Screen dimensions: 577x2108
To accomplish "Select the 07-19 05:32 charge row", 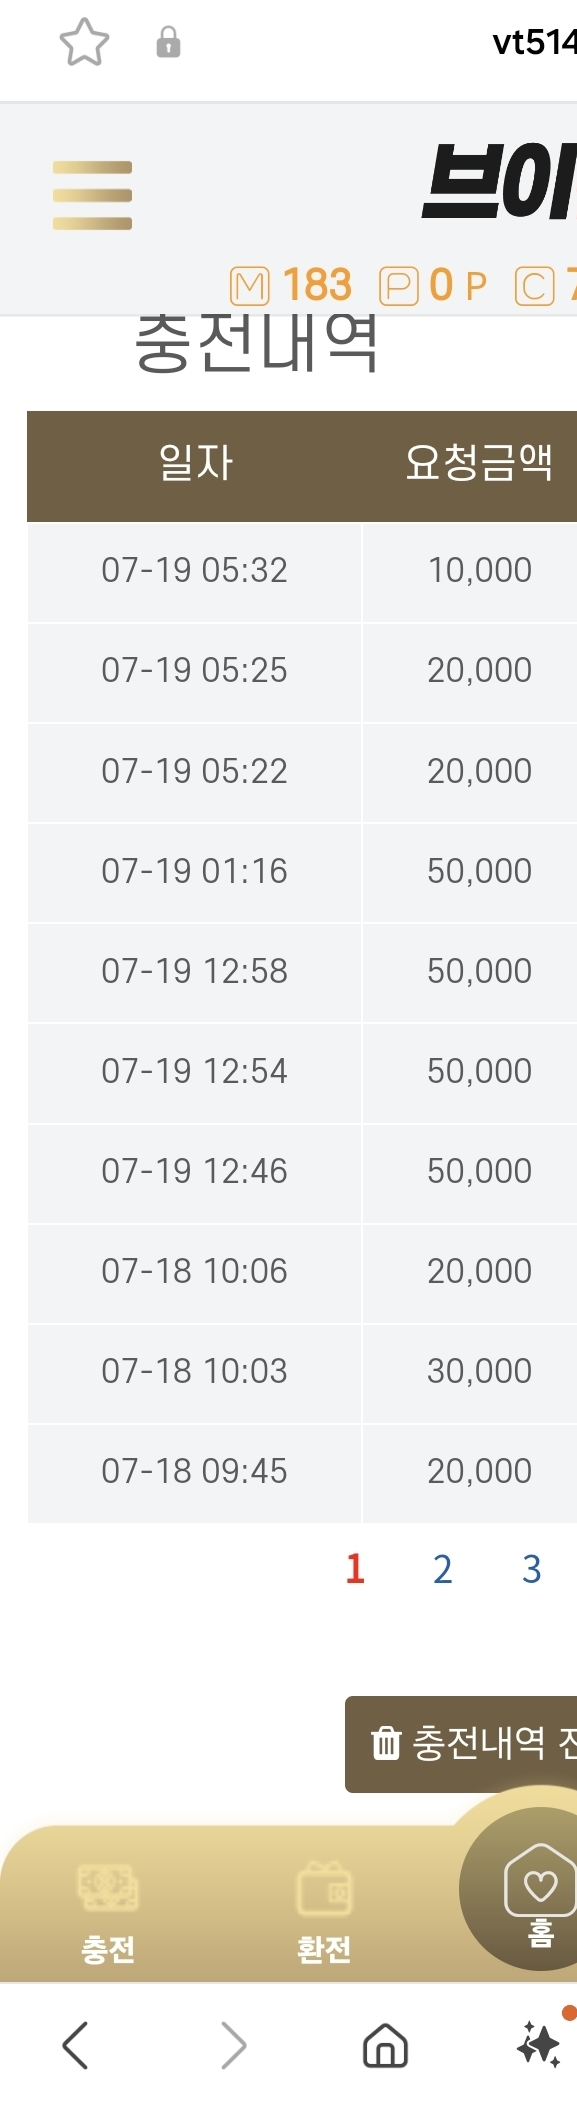I will pos(302,570).
